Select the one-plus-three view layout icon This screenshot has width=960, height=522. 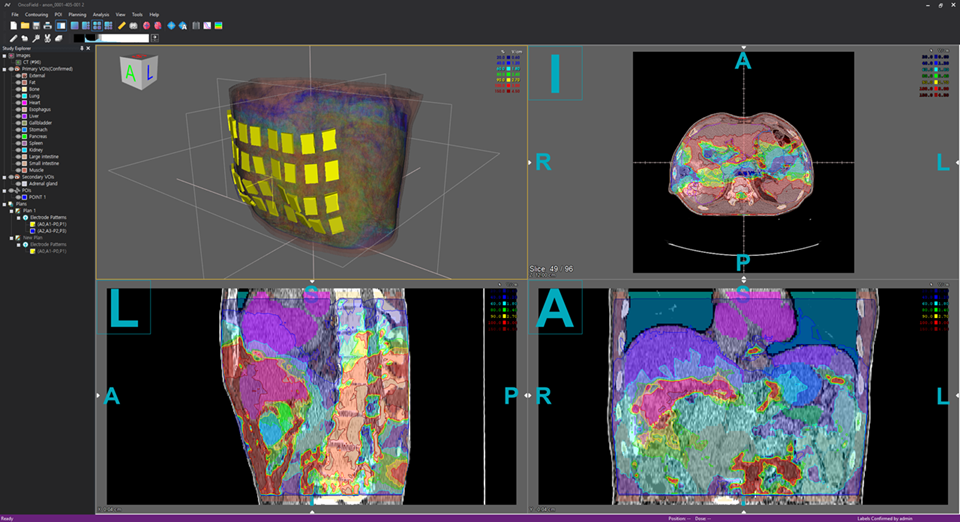86,26
